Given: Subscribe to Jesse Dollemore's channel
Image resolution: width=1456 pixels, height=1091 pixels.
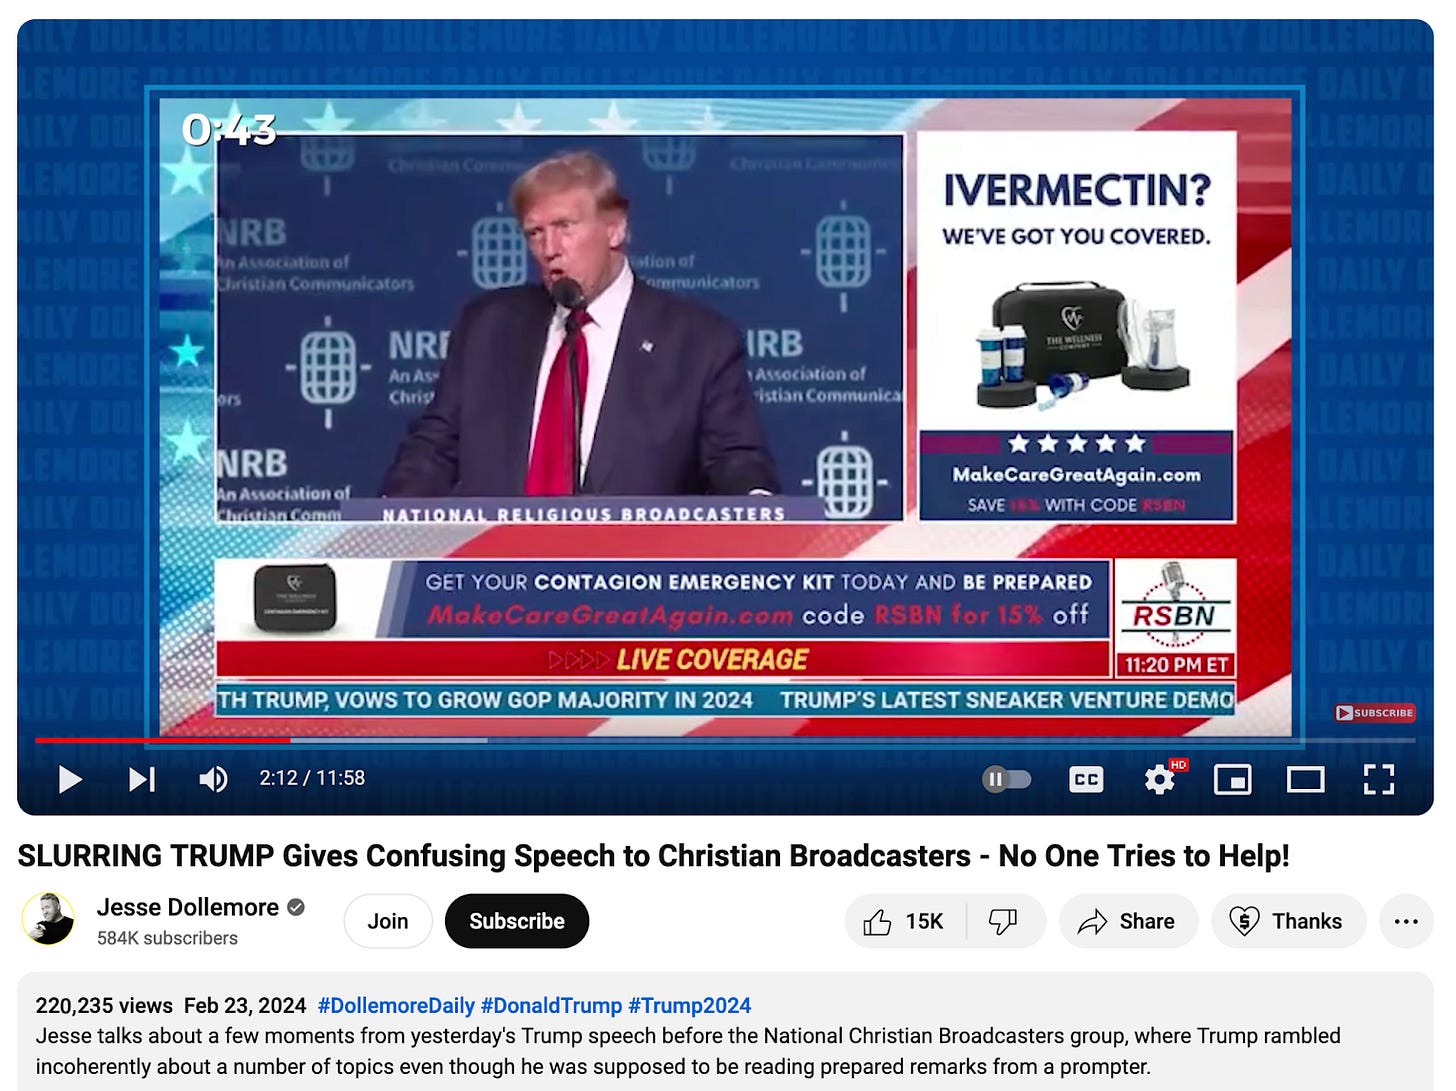Looking at the screenshot, I should tap(517, 921).
